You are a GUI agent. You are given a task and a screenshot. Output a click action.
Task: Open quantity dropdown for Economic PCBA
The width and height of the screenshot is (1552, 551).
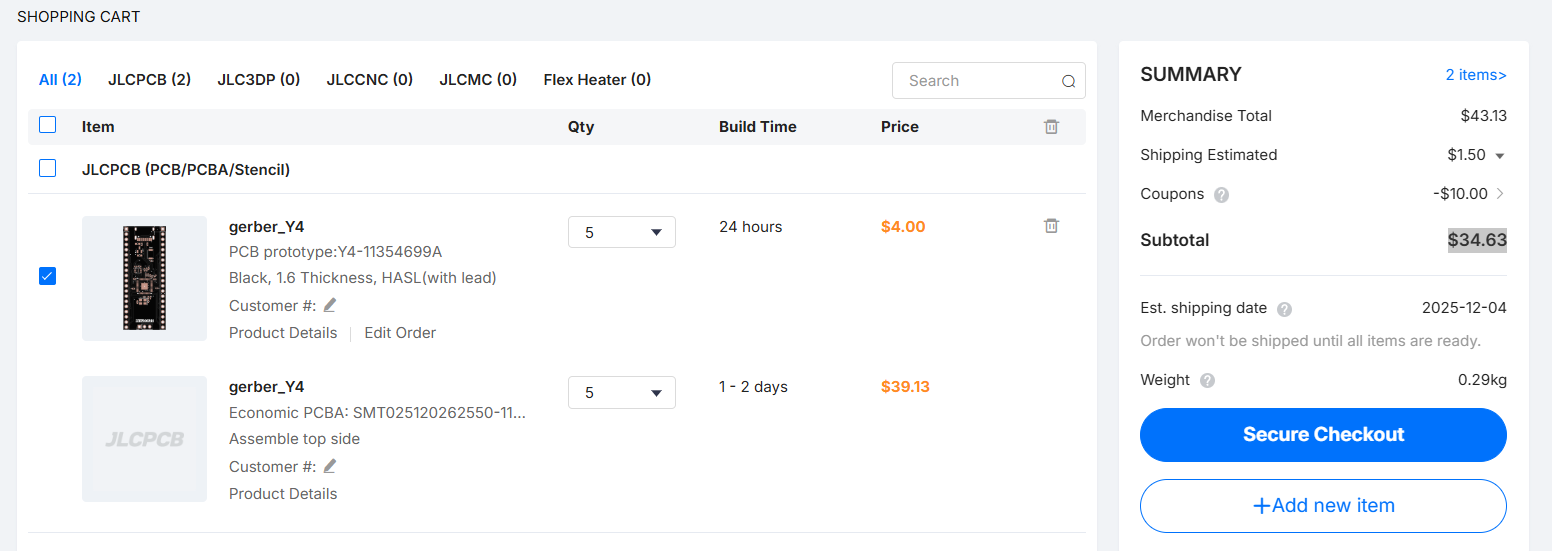tap(621, 392)
